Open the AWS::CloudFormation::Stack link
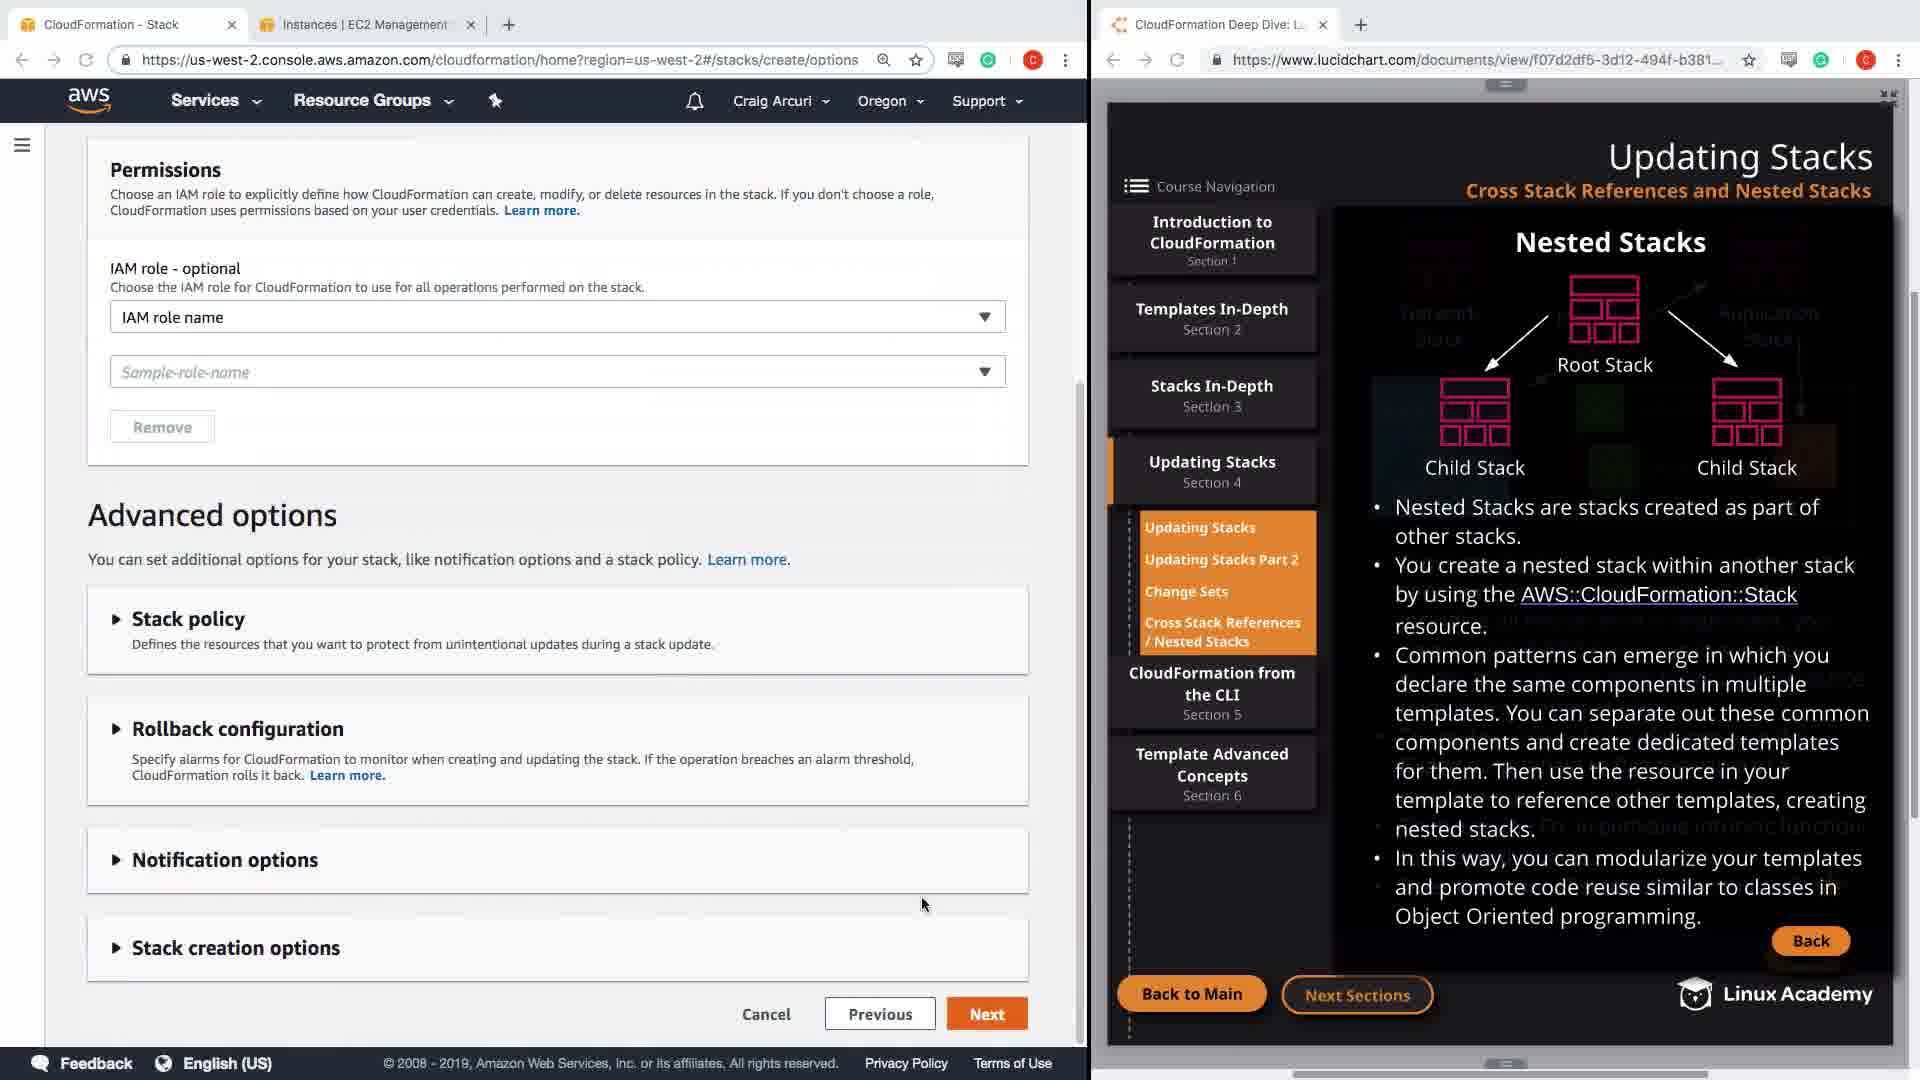1920x1080 pixels. click(x=1658, y=595)
